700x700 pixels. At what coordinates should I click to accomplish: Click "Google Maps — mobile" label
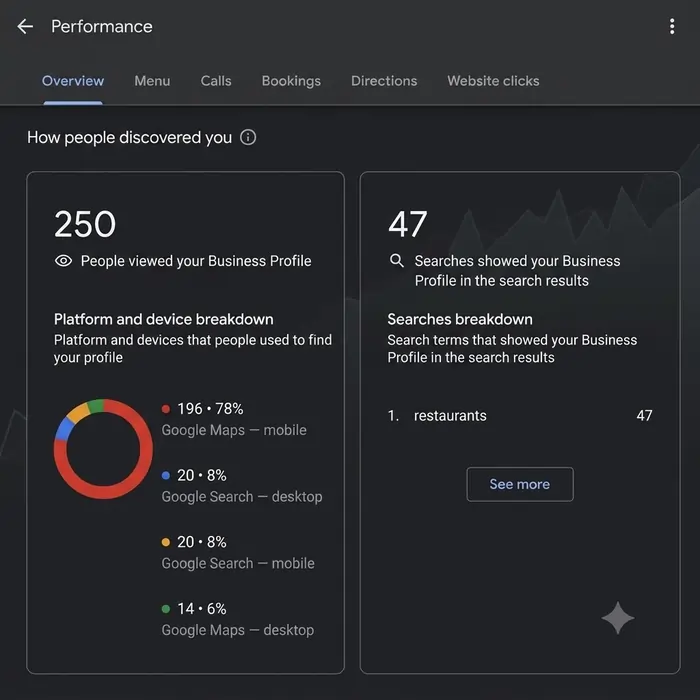point(234,430)
